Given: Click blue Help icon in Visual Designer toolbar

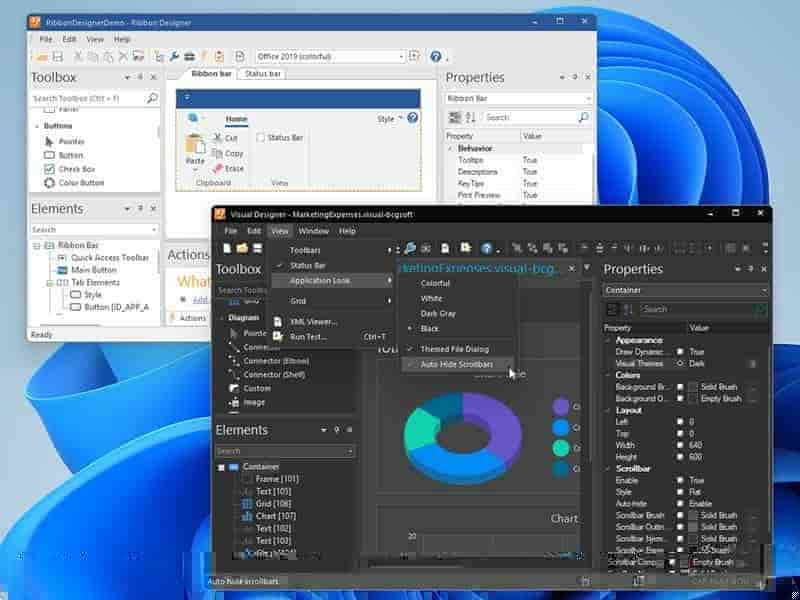Looking at the screenshot, I should click(x=486, y=248).
